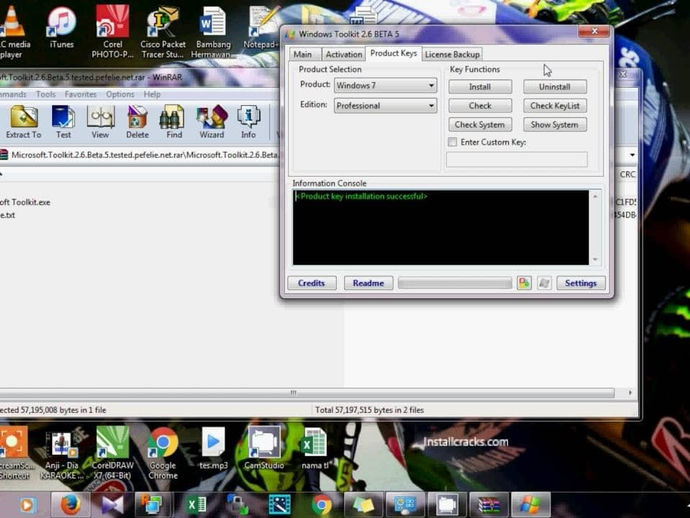Click the Install key button
The image size is (690, 518).
coord(480,87)
